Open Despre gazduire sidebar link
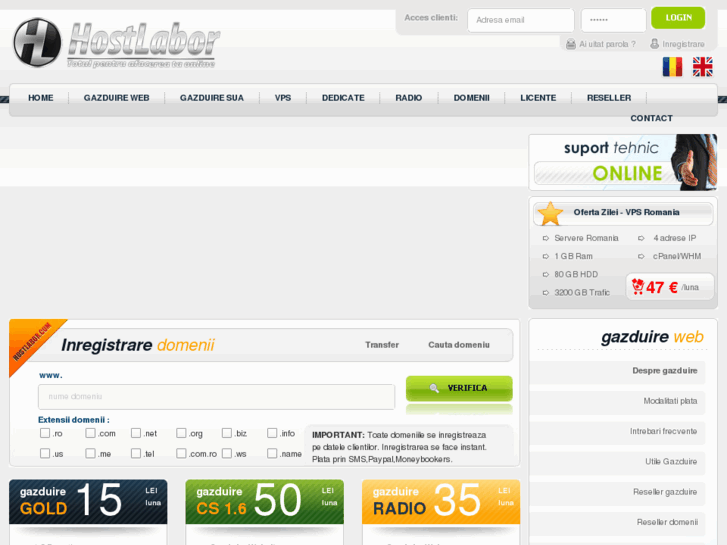Image resolution: width=727 pixels, height=545 pixels. coord(664,371)
